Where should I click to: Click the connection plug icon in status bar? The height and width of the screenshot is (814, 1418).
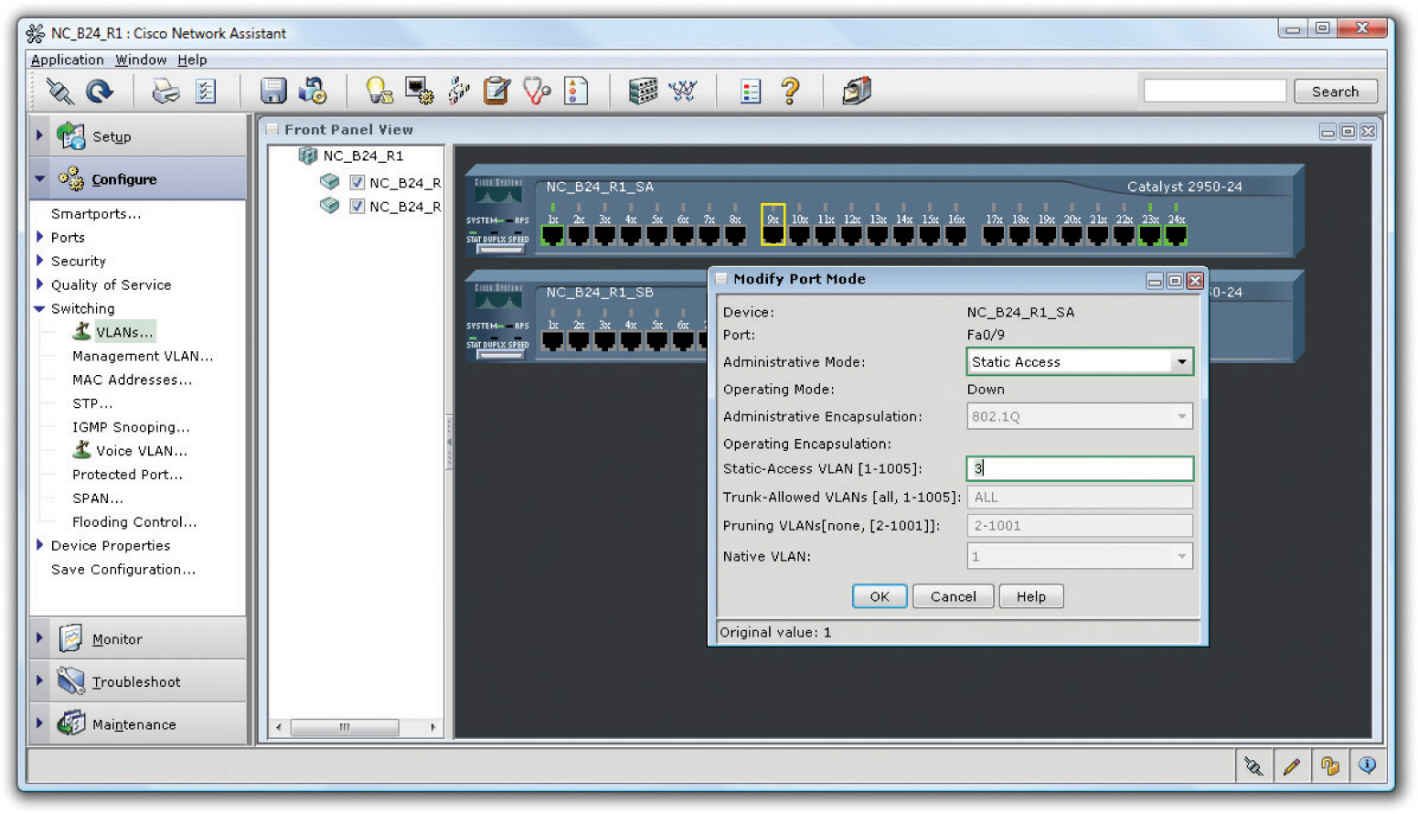[x=1254, y=766]
